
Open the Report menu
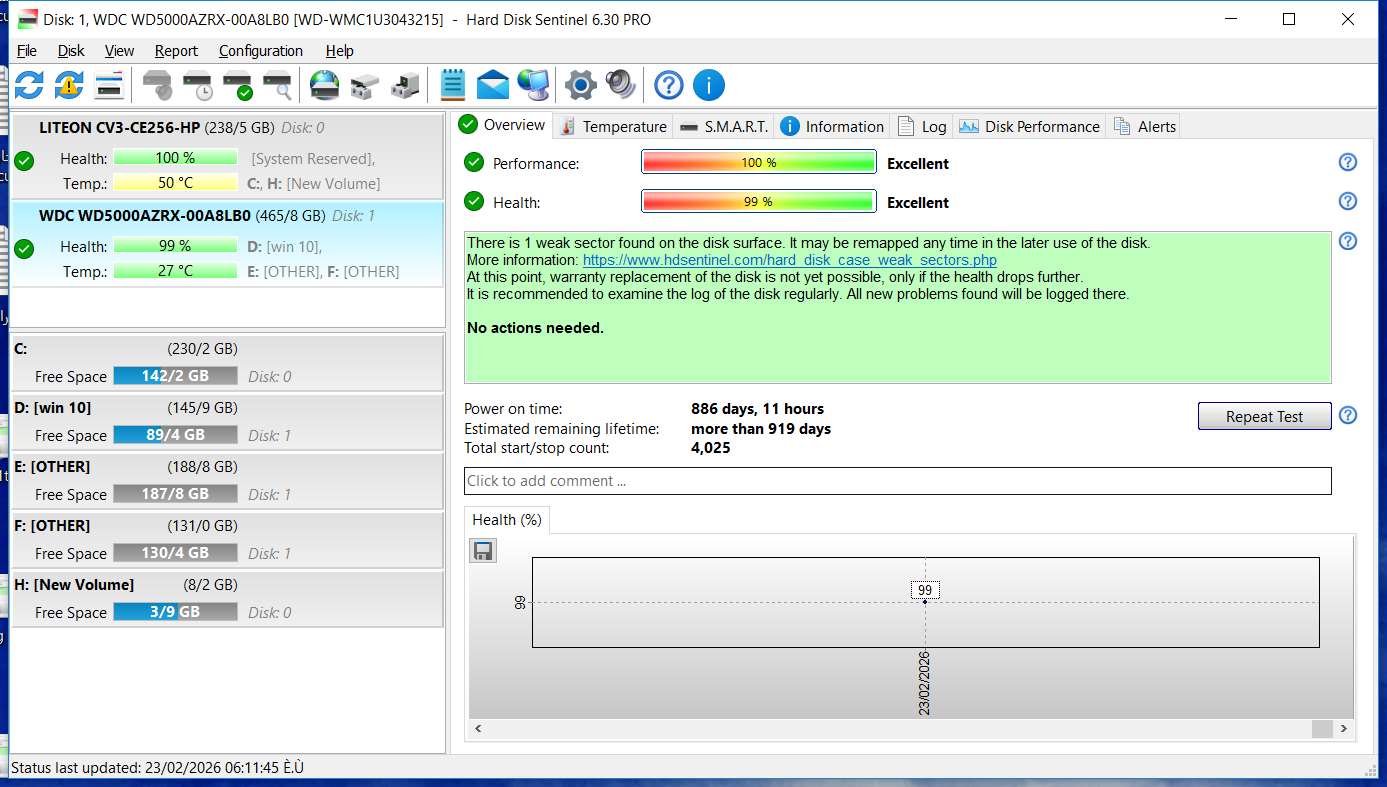tap(176, 51)
